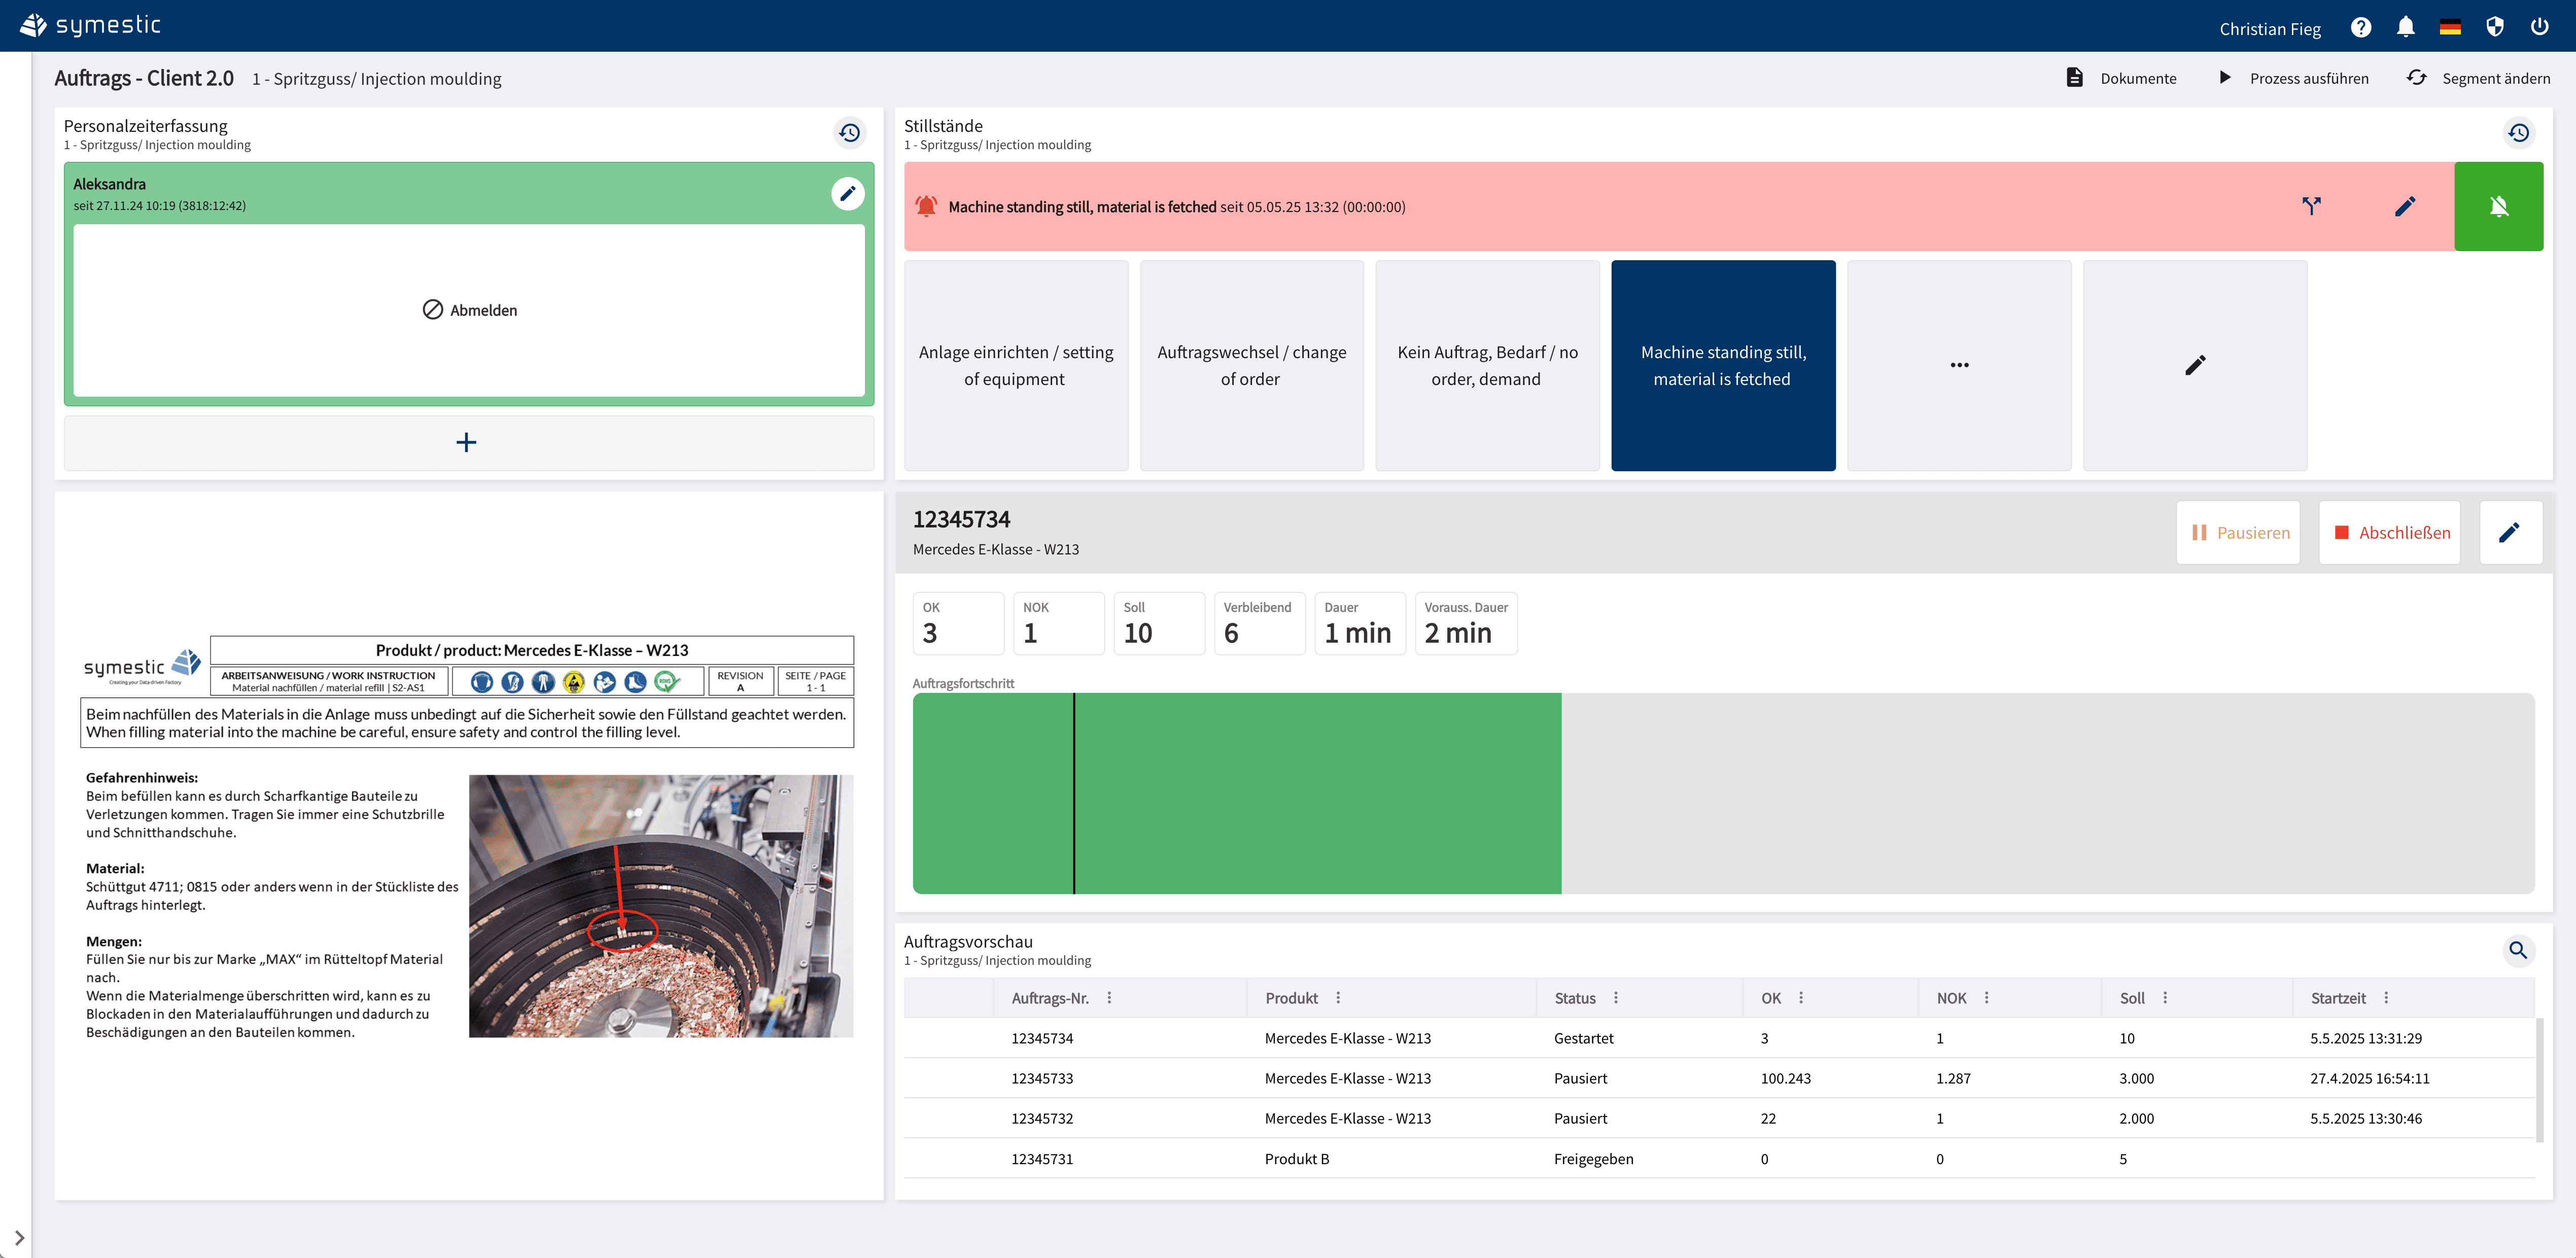Open the shield security icon

click(x=2495, y=27)
